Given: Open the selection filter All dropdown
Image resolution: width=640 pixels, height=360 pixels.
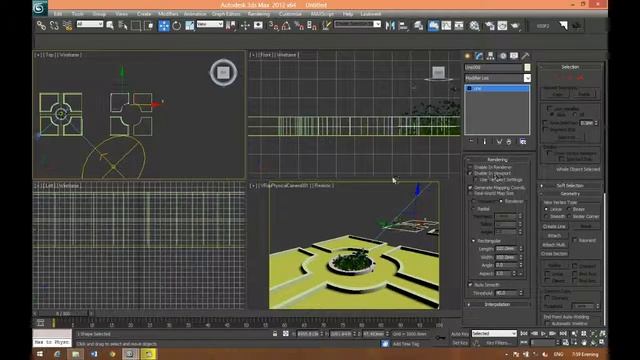Looking at the screenshot, I should click(x=90, y=24).
